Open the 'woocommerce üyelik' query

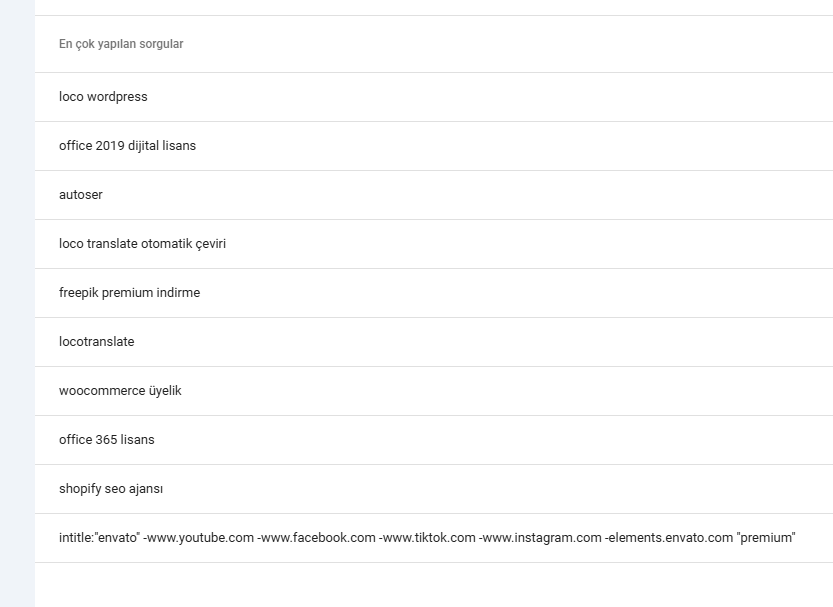[x=434, y=391]
